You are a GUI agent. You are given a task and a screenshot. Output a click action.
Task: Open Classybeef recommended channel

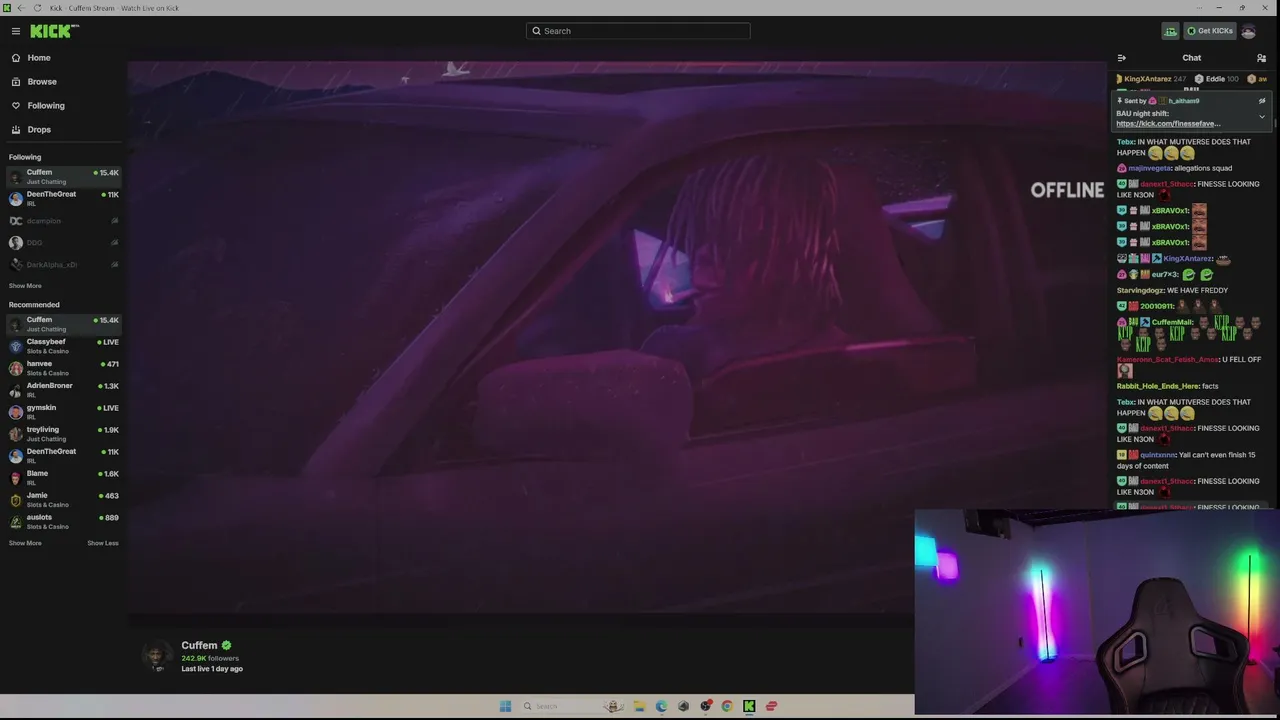(x=64, y=346)
